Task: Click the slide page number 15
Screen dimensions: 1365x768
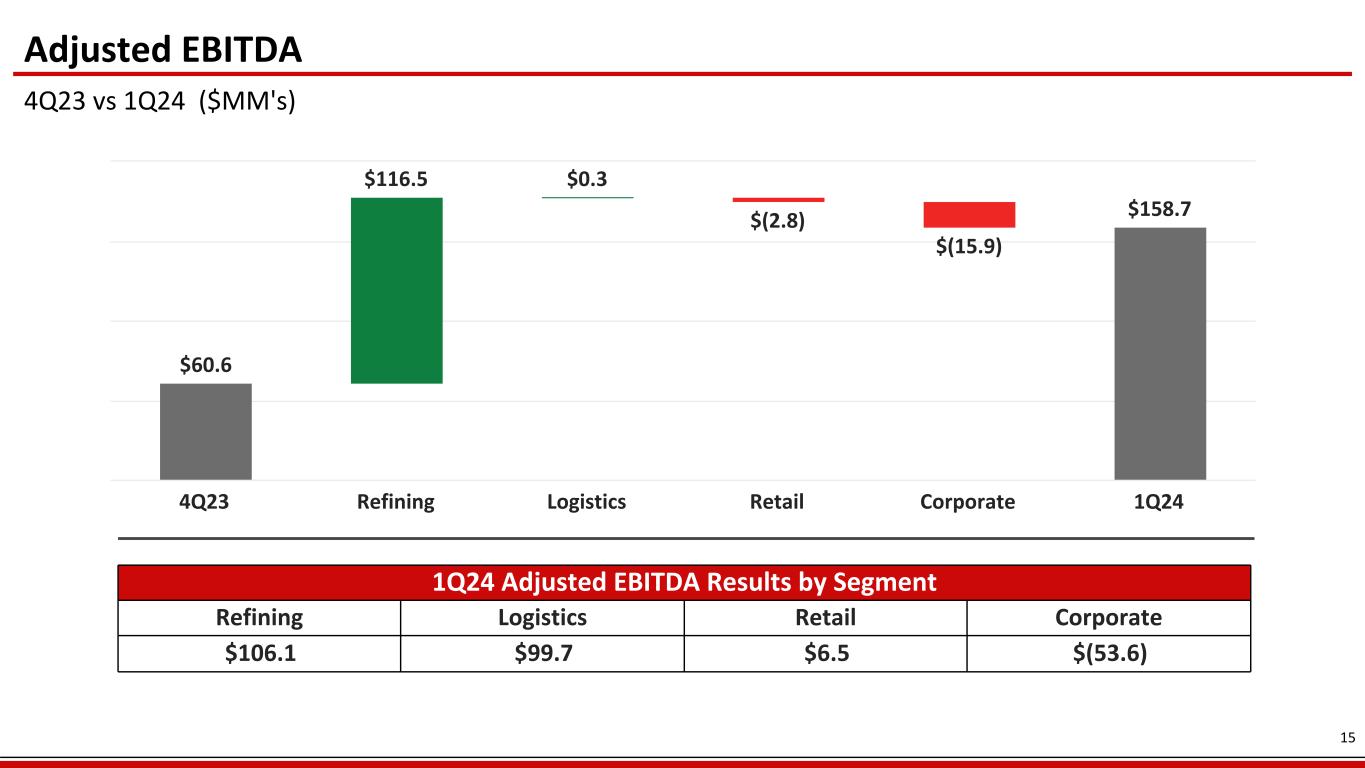Action: (1346, 739)
